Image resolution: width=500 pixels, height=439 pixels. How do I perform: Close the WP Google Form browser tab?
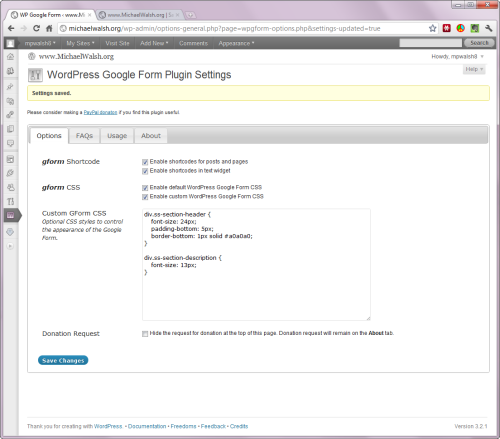89,15
